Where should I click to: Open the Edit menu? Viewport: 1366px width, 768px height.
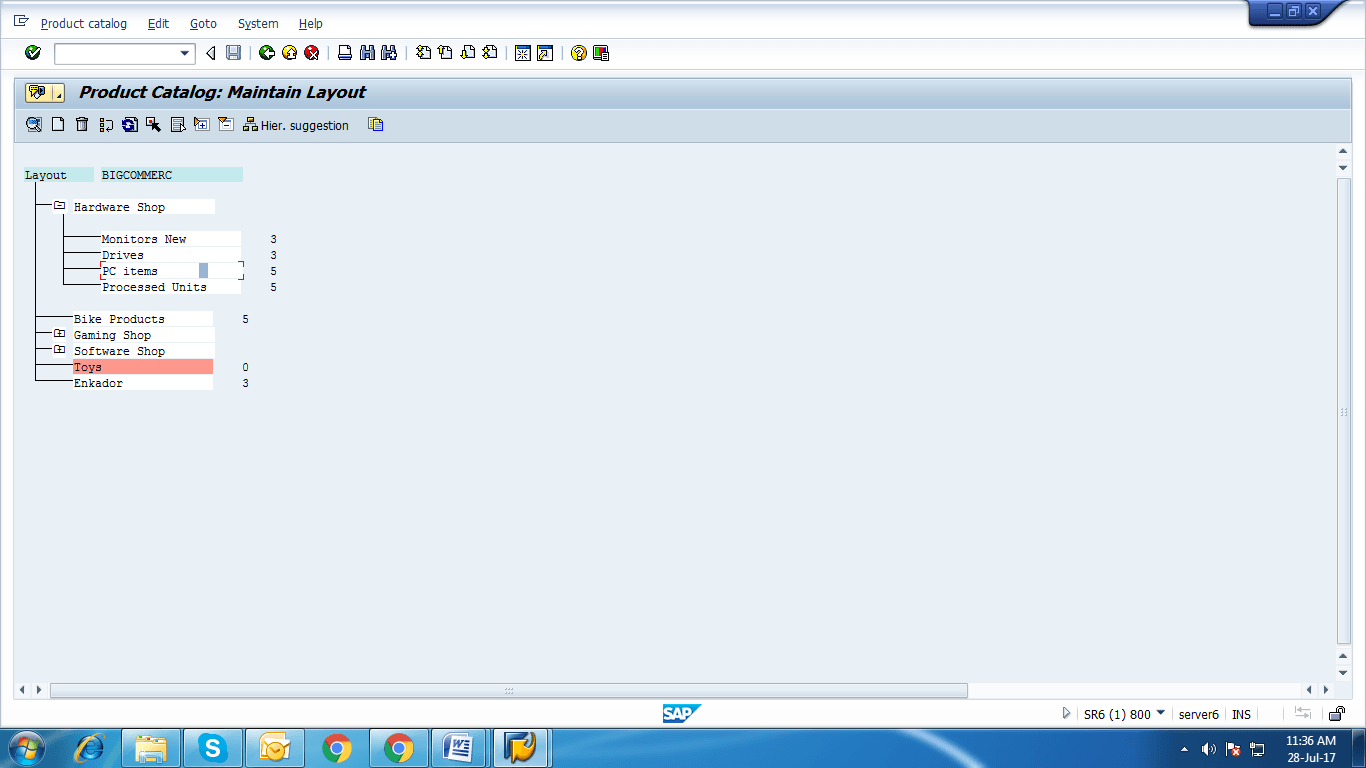click(x=158, y=23)
